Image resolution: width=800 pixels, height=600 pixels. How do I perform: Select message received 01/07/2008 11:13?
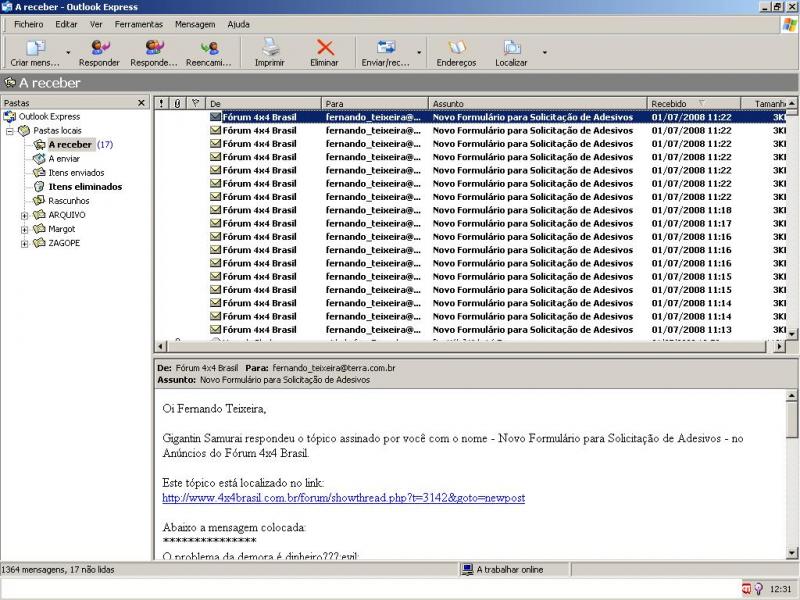click(470, 330)
